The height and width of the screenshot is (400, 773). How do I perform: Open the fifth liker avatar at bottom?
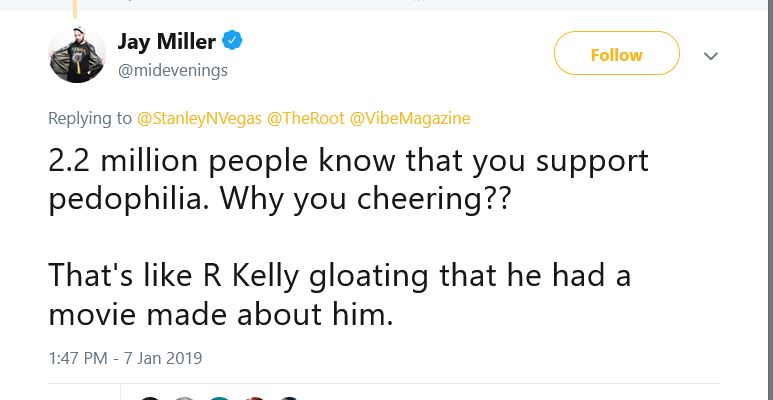tap(288, 398)
